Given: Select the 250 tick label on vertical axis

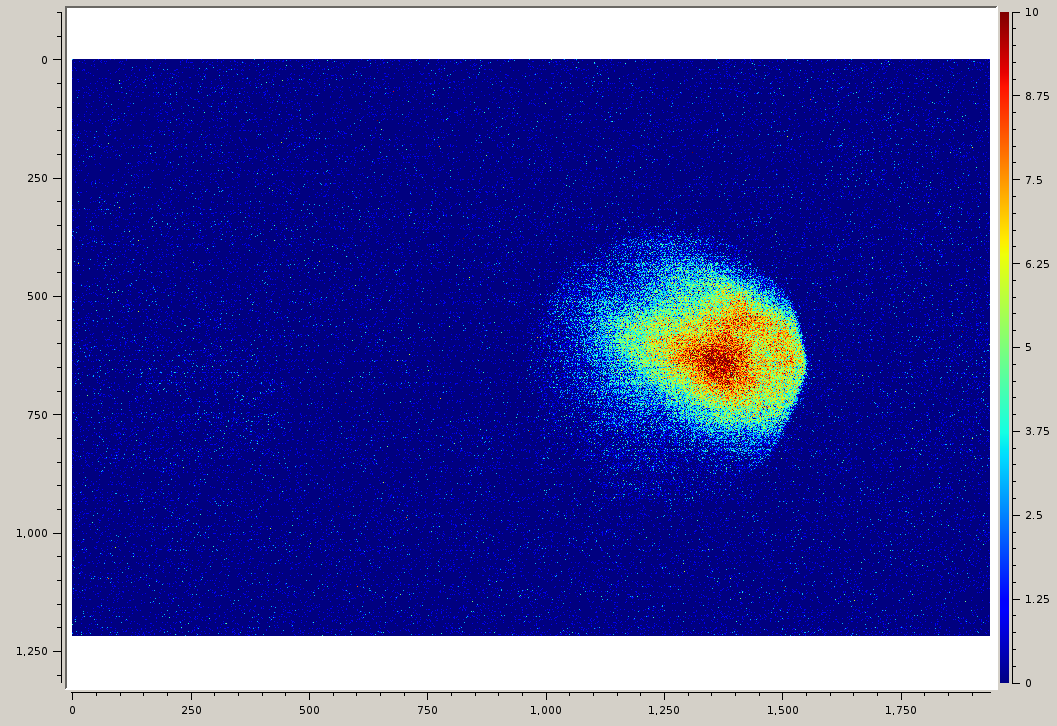Looking at the screenshot, I should coord(37,178).
